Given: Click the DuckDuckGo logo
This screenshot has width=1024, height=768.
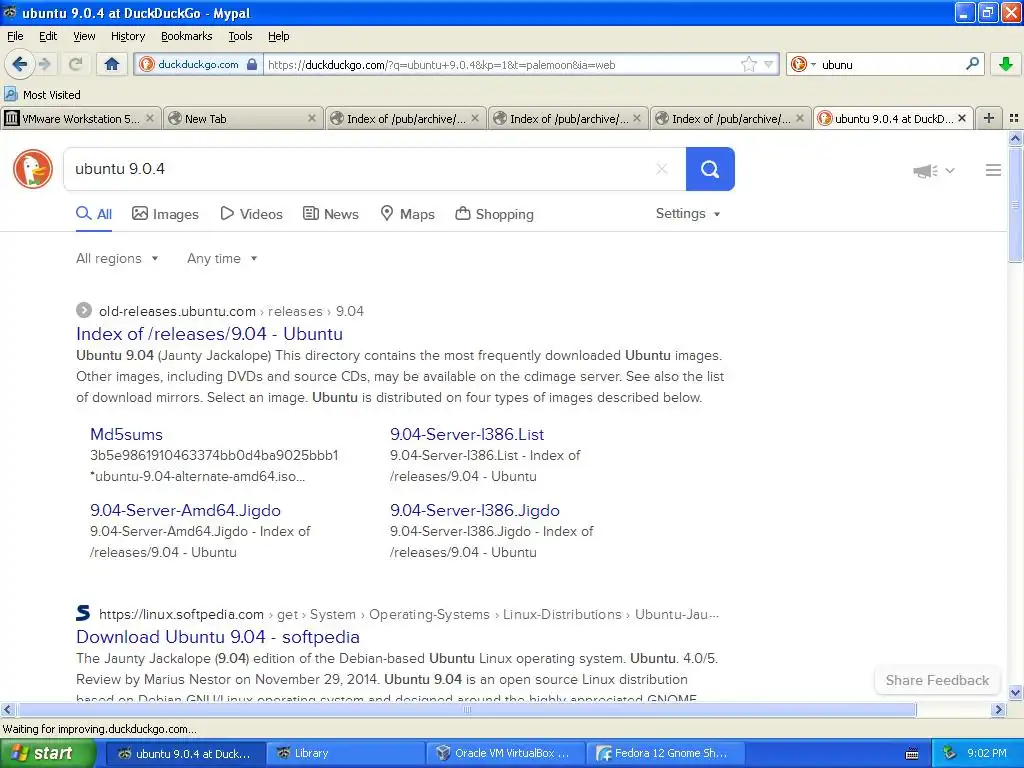Looking at the screenshot, I should click(x=33, y=169).
